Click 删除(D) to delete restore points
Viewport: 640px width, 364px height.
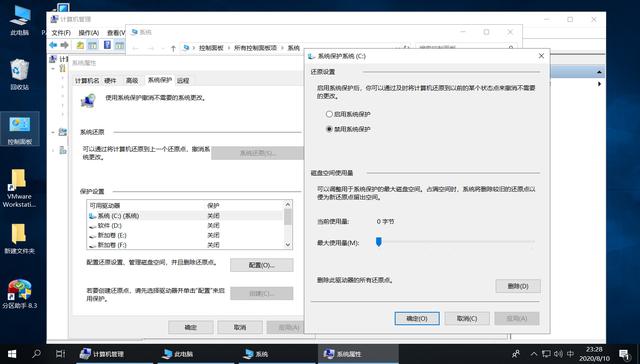518,286
